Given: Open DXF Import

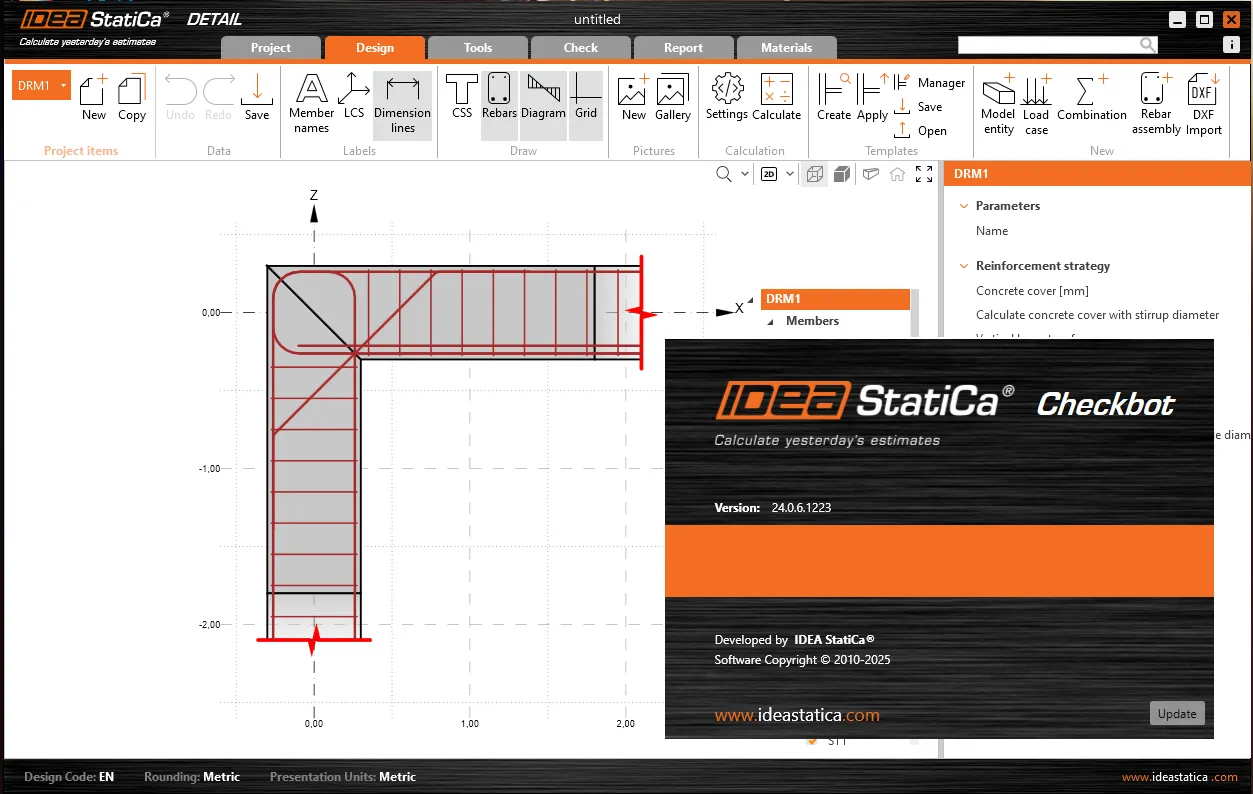Looking at the screenshot, I should pos(1203,104).
